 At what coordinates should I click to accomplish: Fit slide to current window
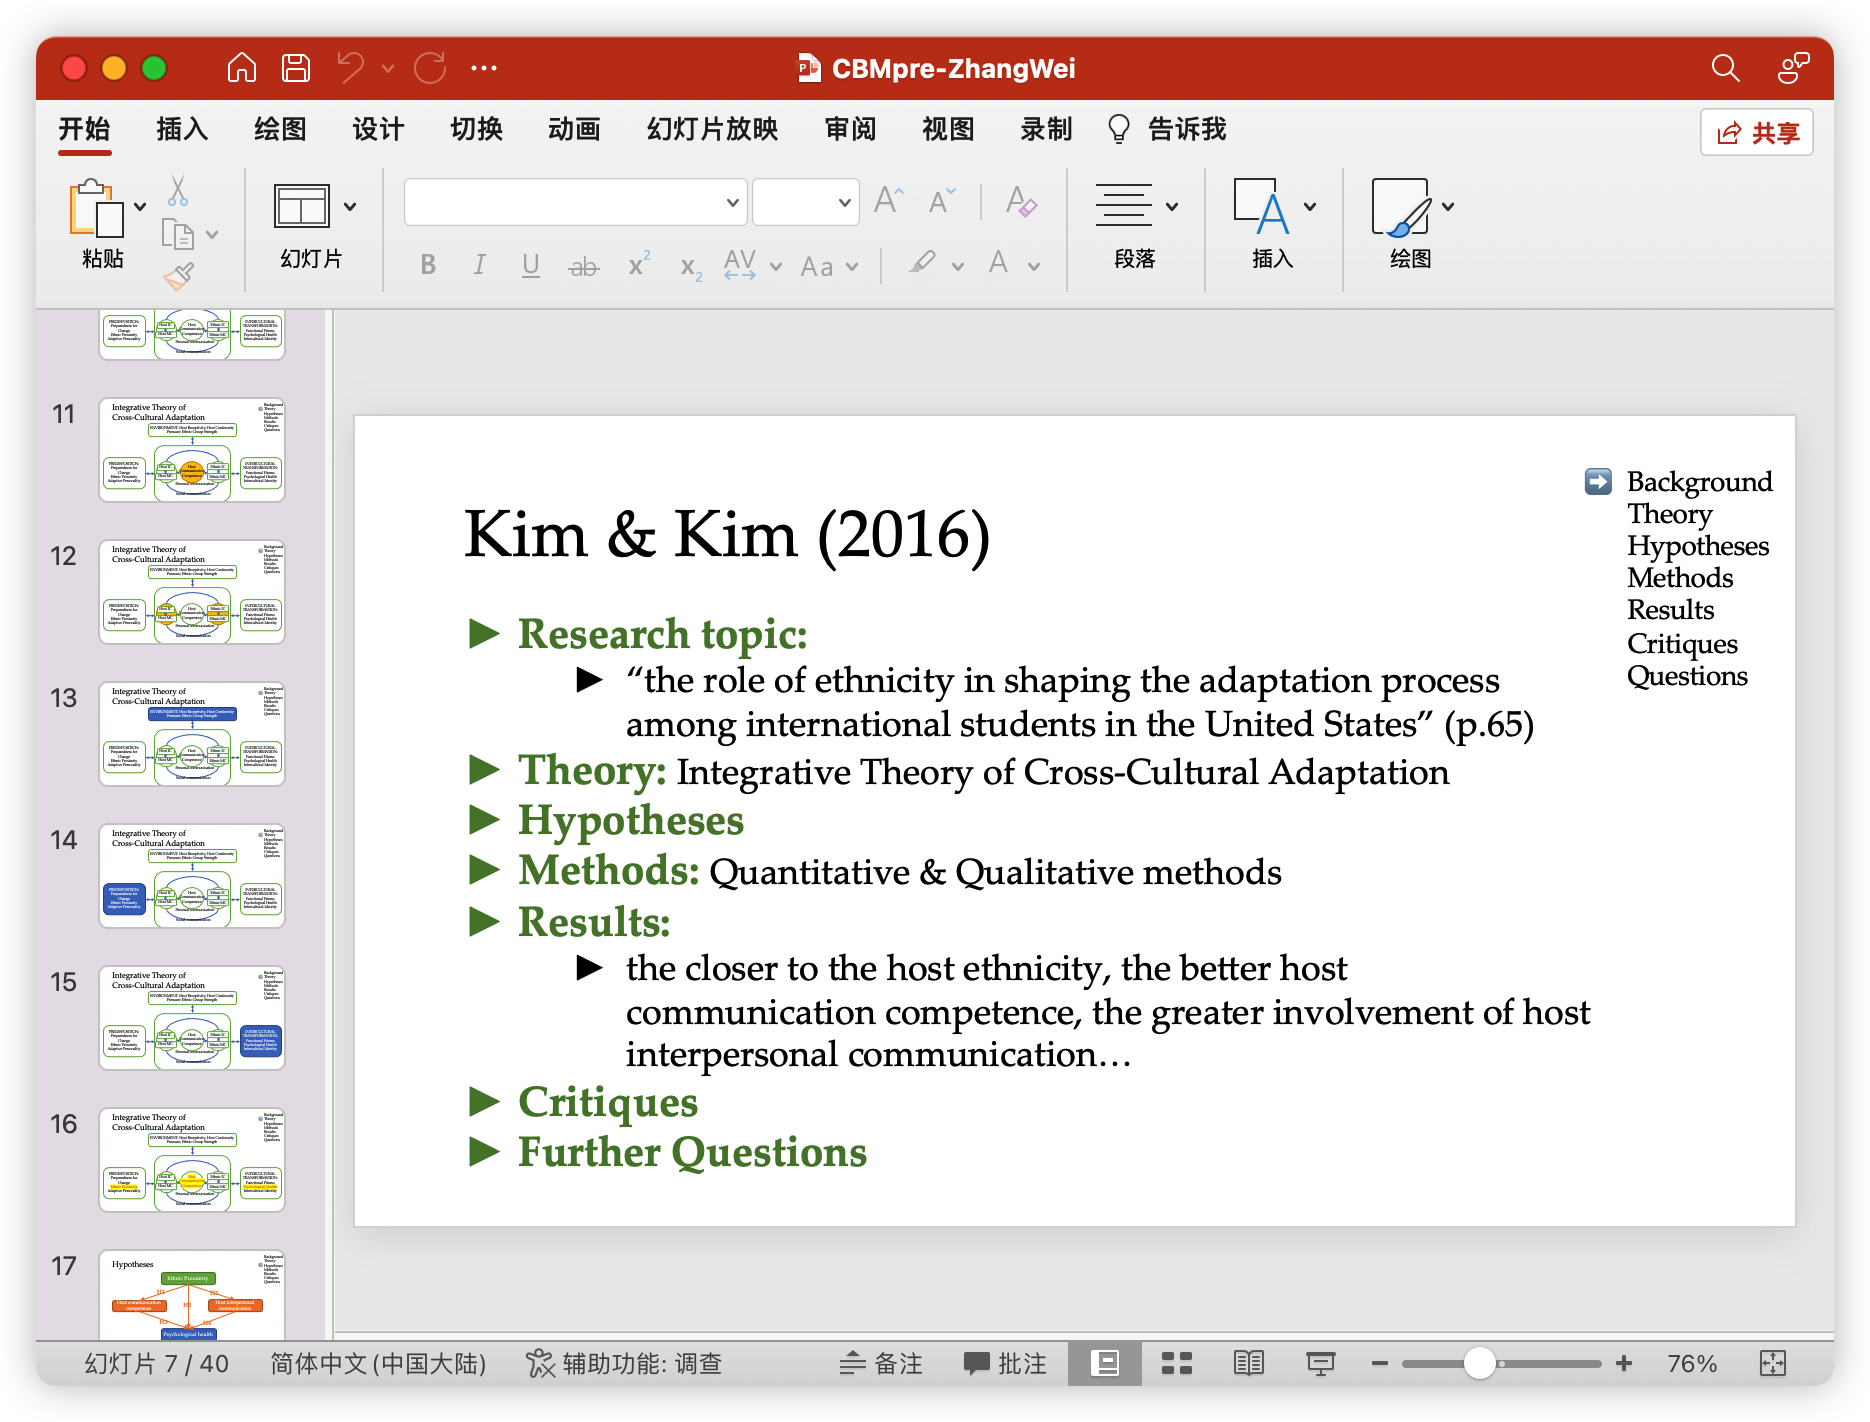[x=1773, y=1363]
